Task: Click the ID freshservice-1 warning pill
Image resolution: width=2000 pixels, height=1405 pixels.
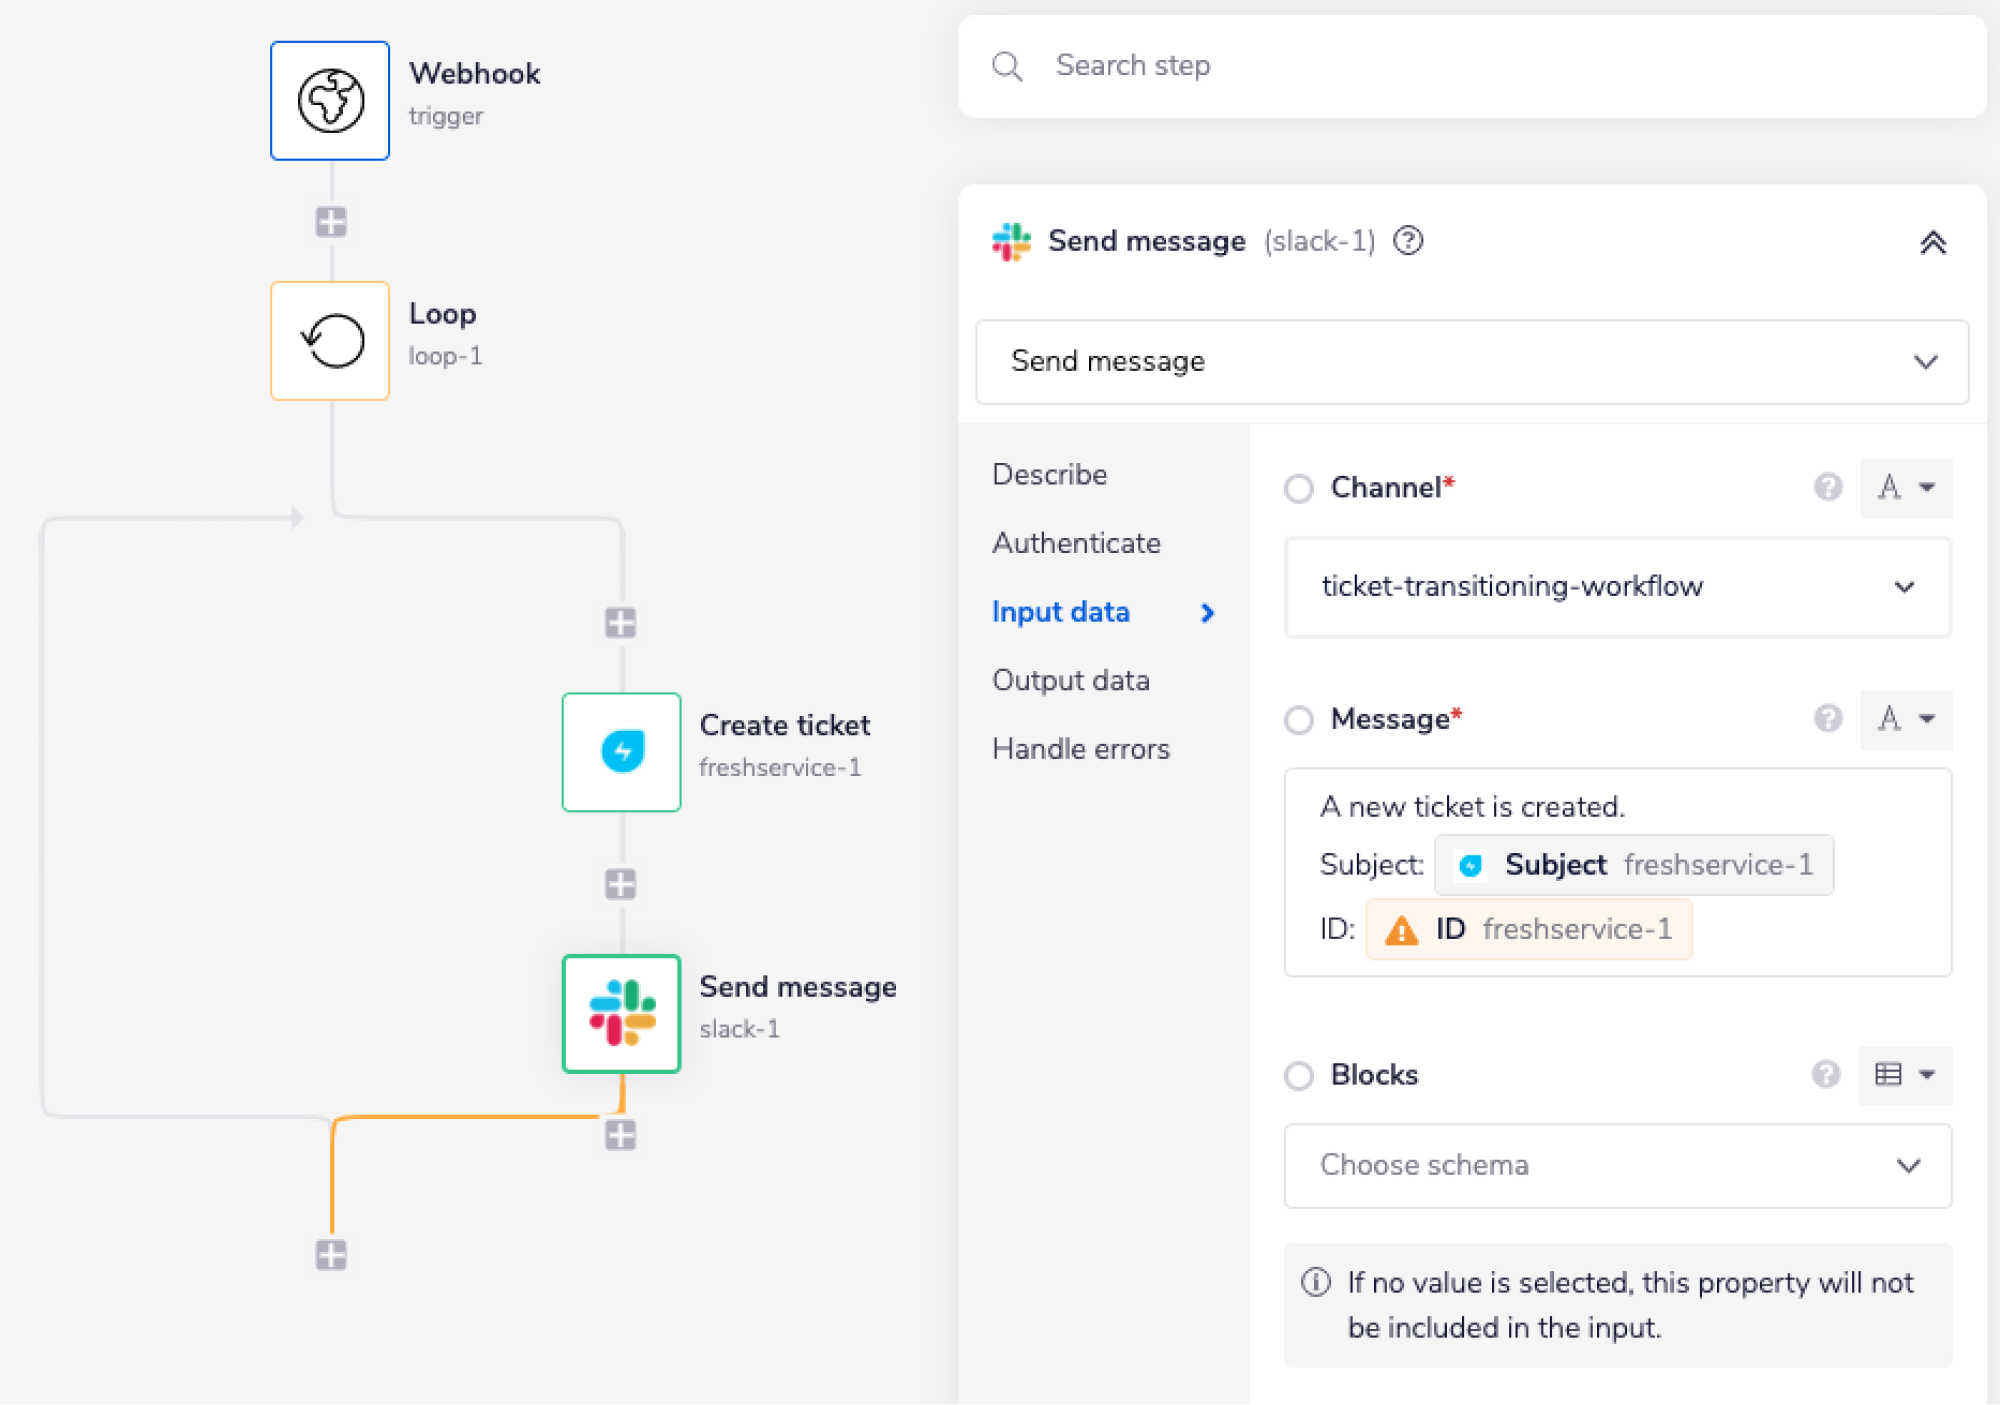Action: click(x=1528, y=929)
